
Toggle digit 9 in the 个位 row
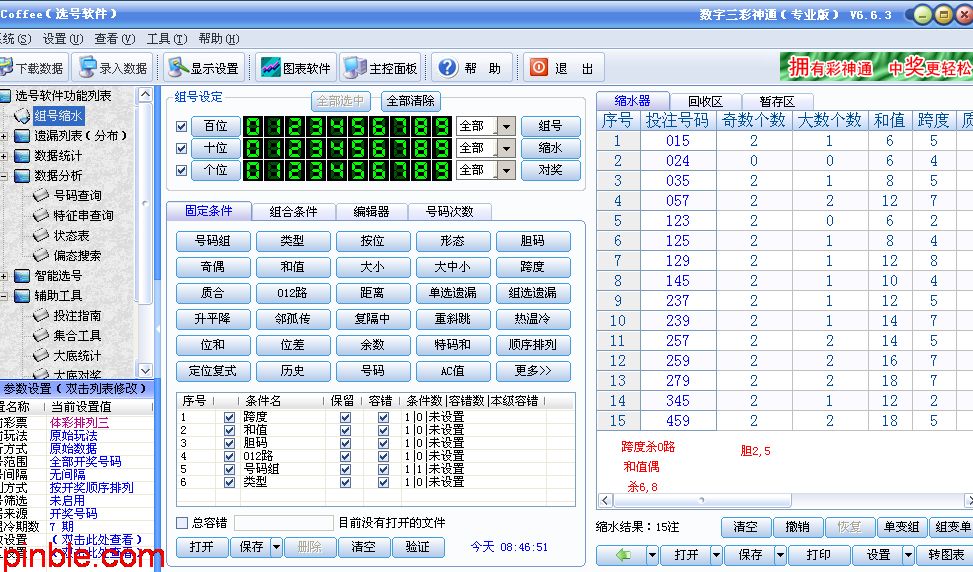coord(442,170)
